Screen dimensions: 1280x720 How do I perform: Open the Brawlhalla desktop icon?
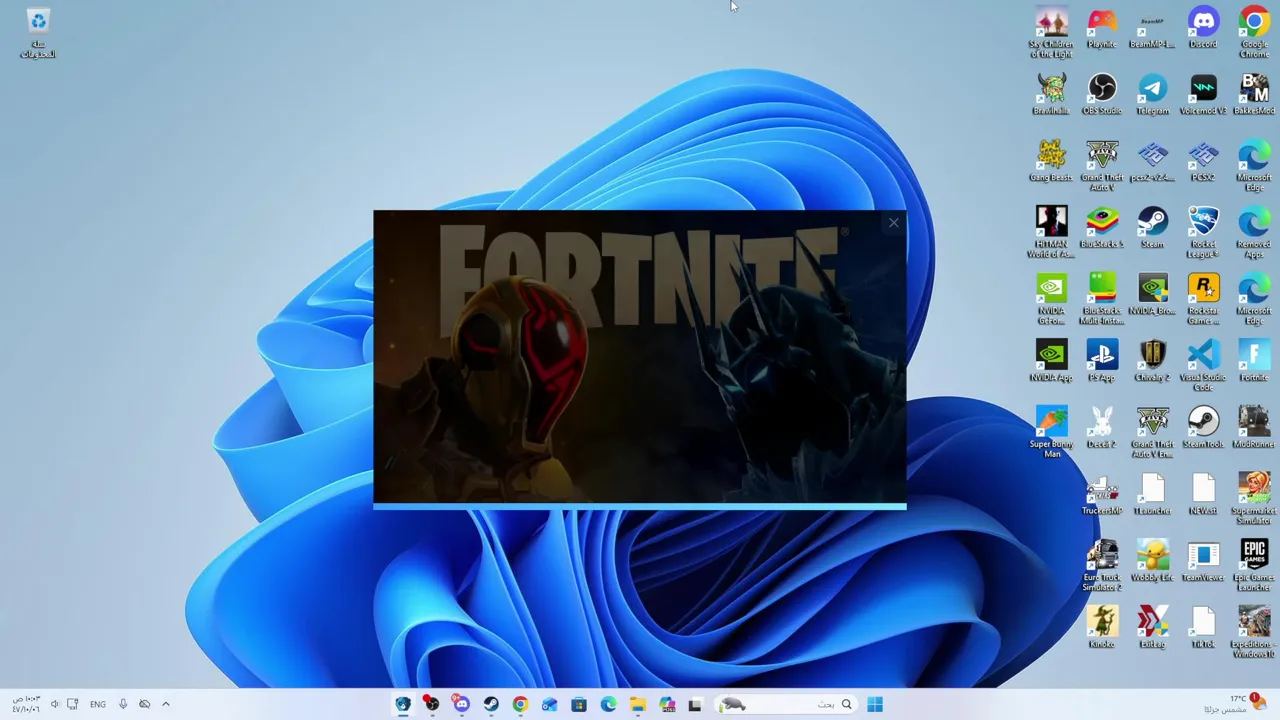1051,94
